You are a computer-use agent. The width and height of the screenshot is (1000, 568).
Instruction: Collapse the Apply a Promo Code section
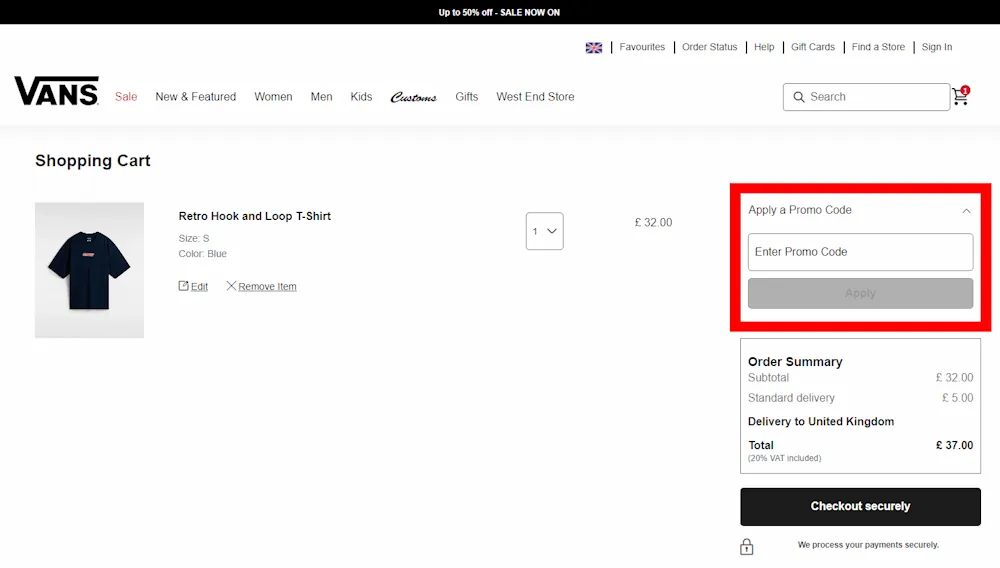(x=966, y=210)
